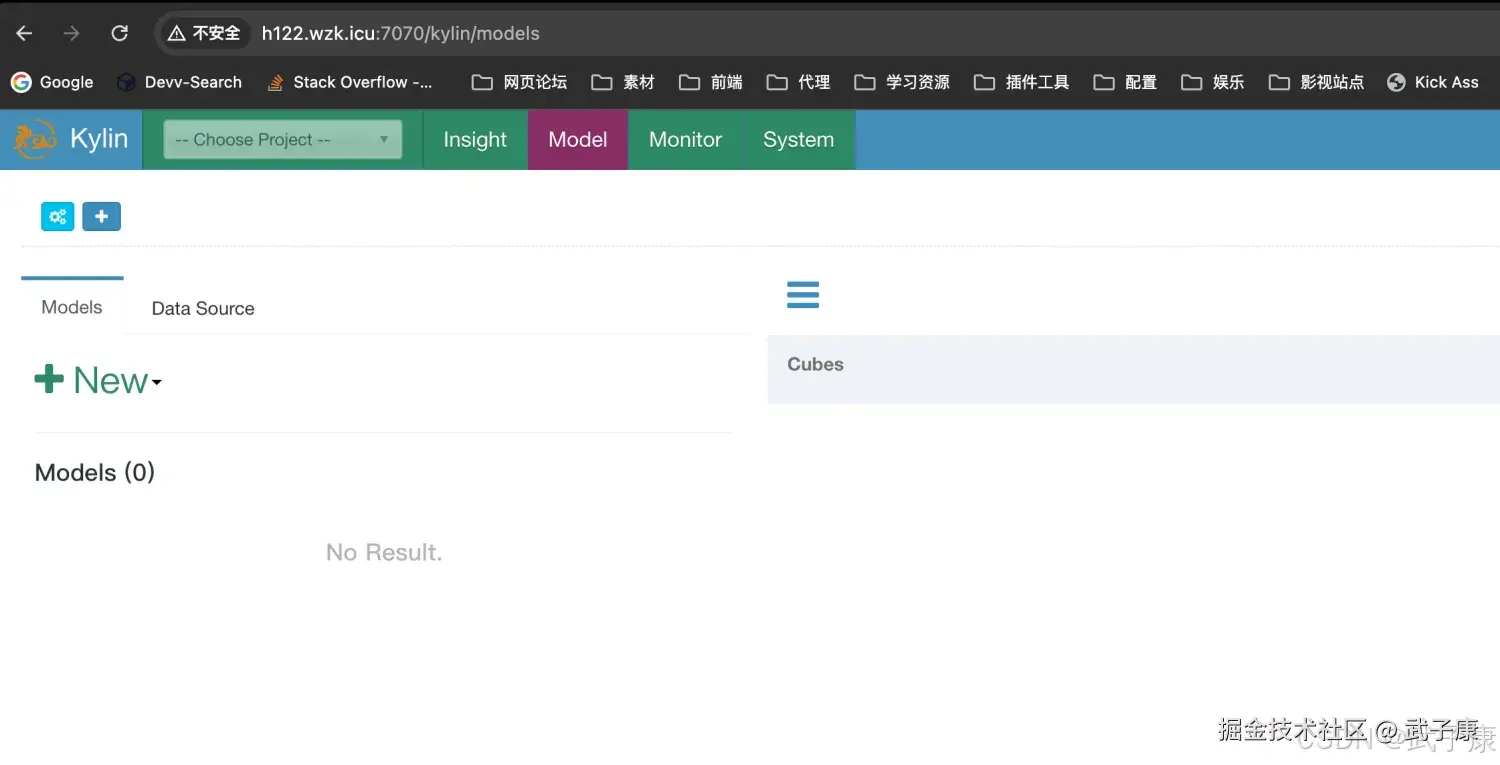The width and height of the screenshot is (1500, 765).
Task: Open the Choose Project dropdown
Action: point(283,139)
